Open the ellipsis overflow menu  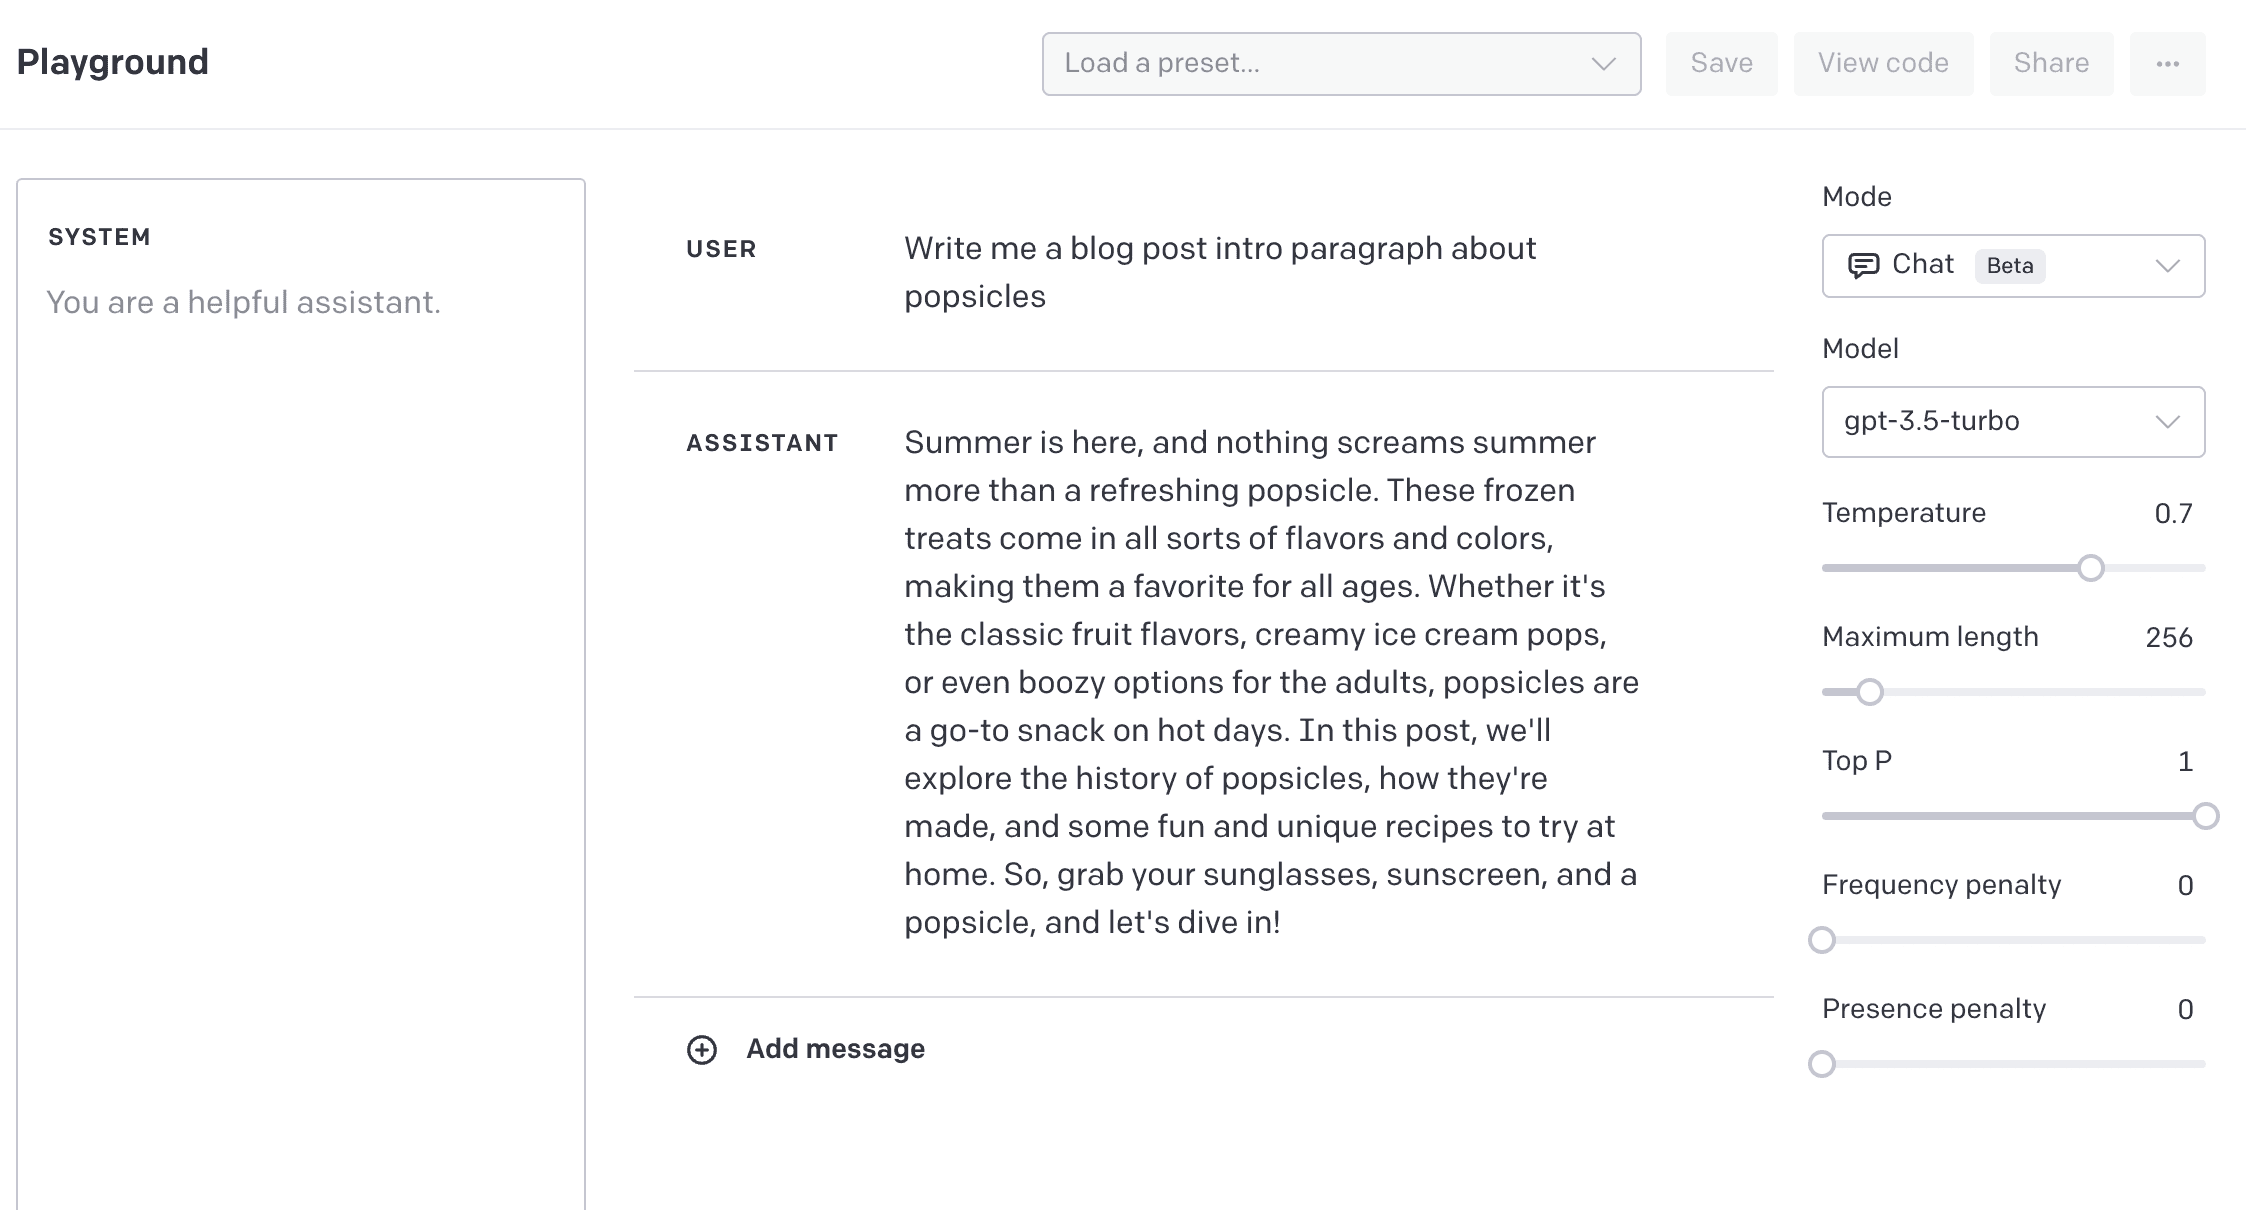pos(2167,62)
